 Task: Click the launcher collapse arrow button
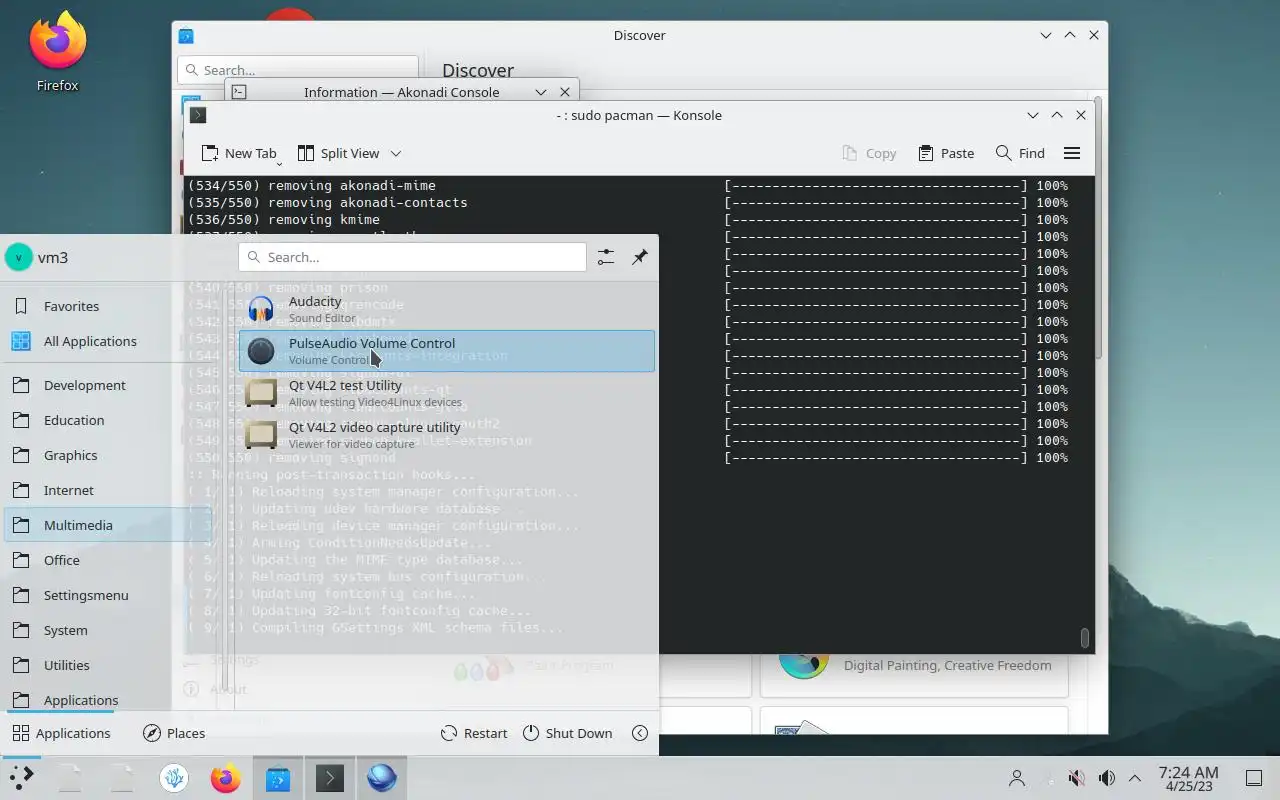pyautogui.click(x=640, y=733)
